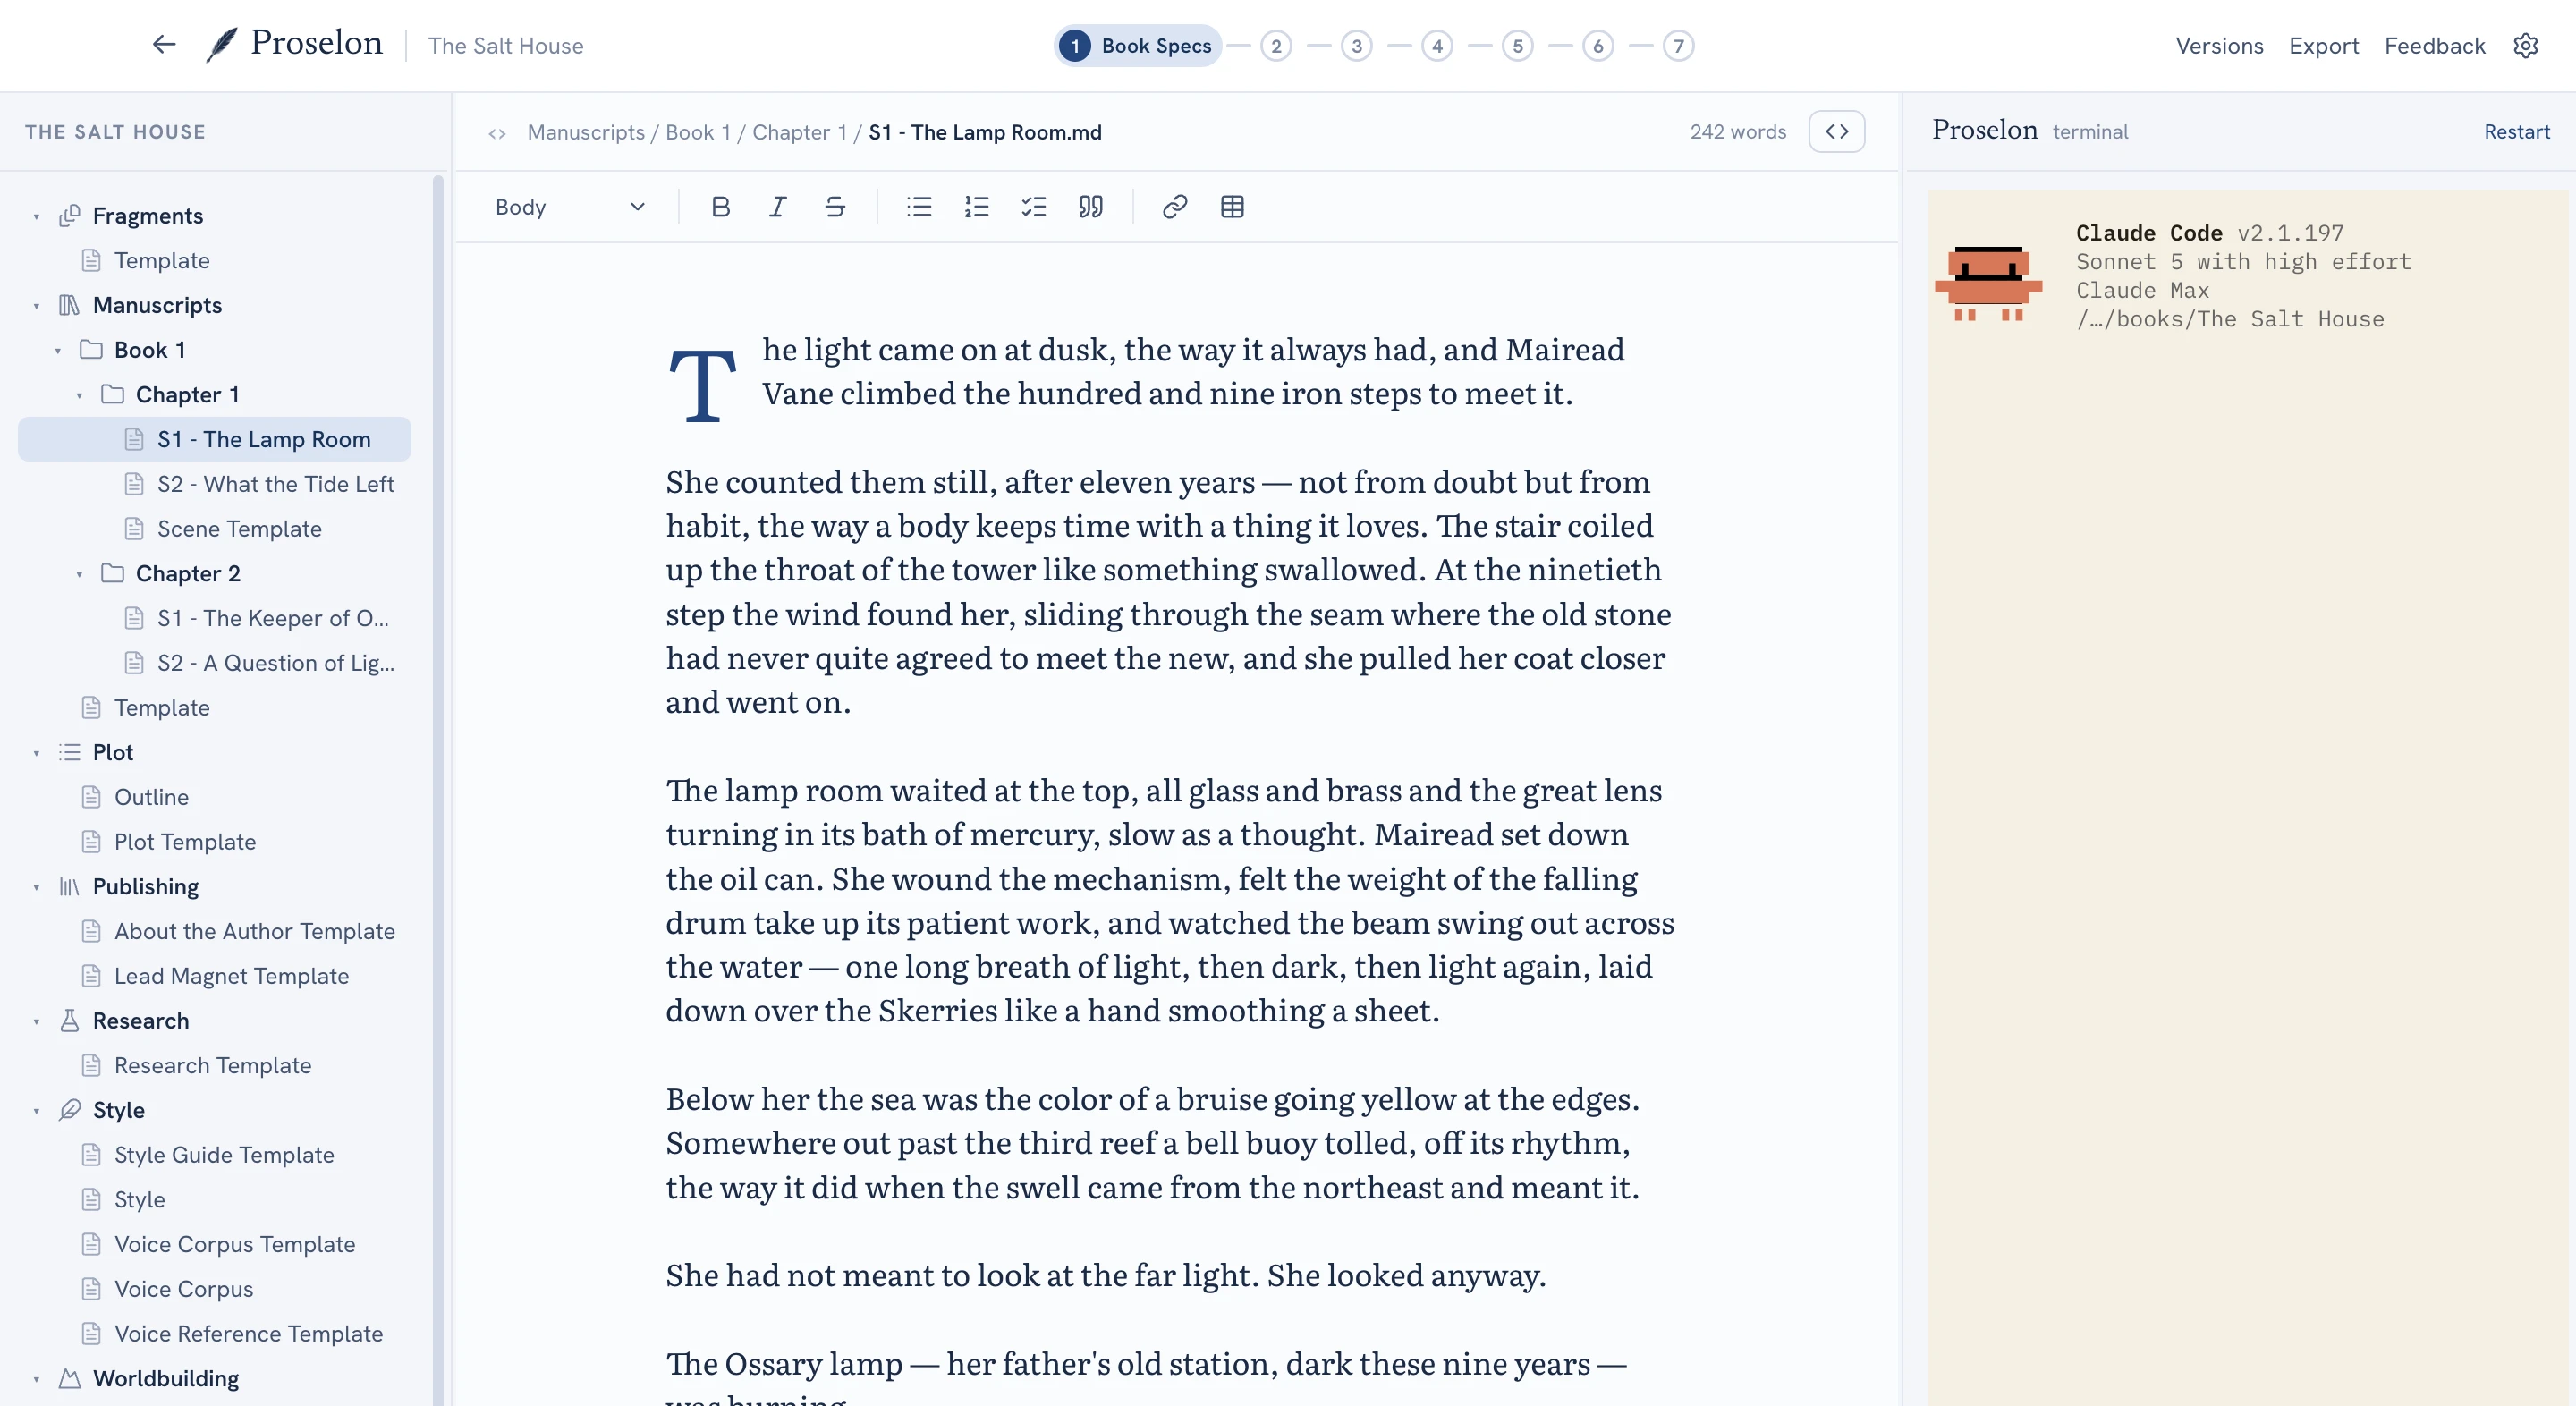
Task: Go to workflow step 6
Action: click(x=1598, y=46)
